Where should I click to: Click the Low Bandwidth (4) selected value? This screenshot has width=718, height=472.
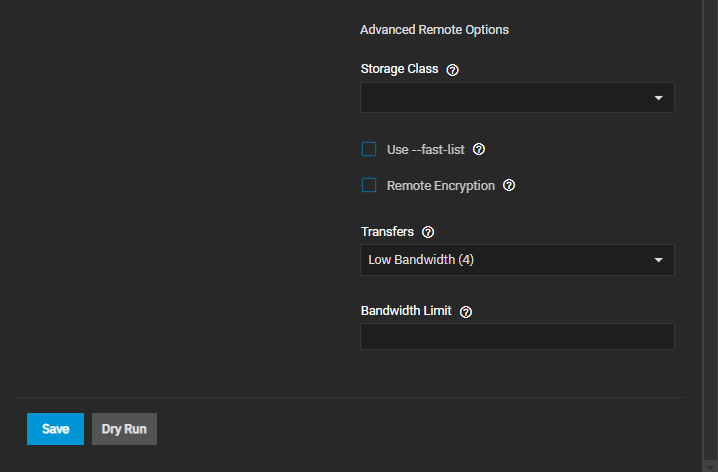pyautogui.click(x=421, y=260)
